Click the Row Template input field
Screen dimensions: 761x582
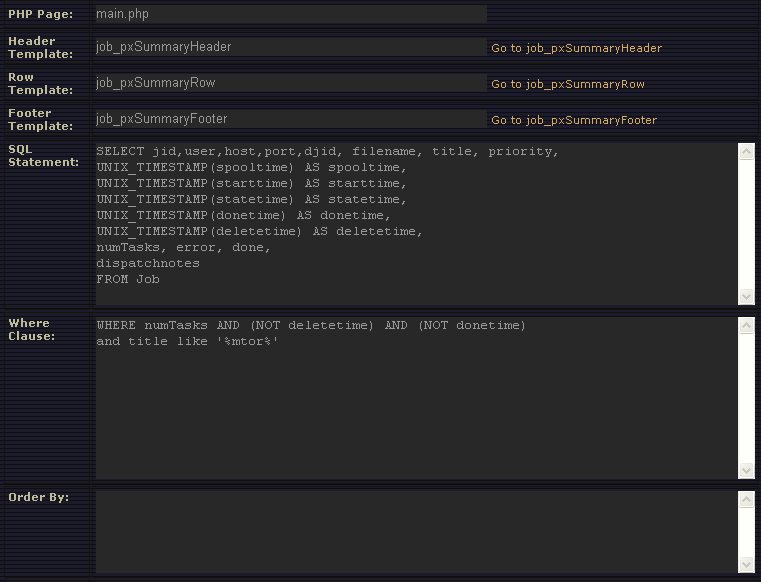[290, 83]
